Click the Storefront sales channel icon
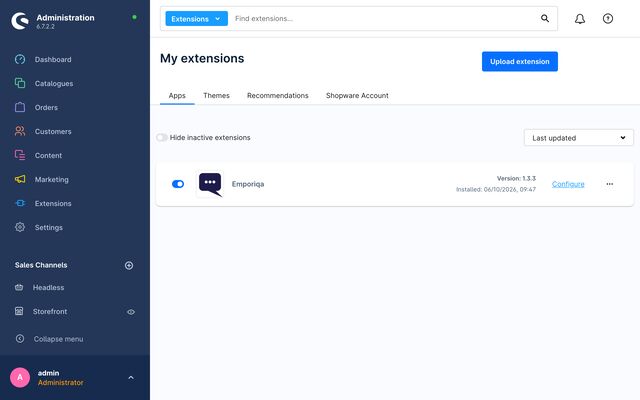This screenshot has width=640, height=400. 19,311
